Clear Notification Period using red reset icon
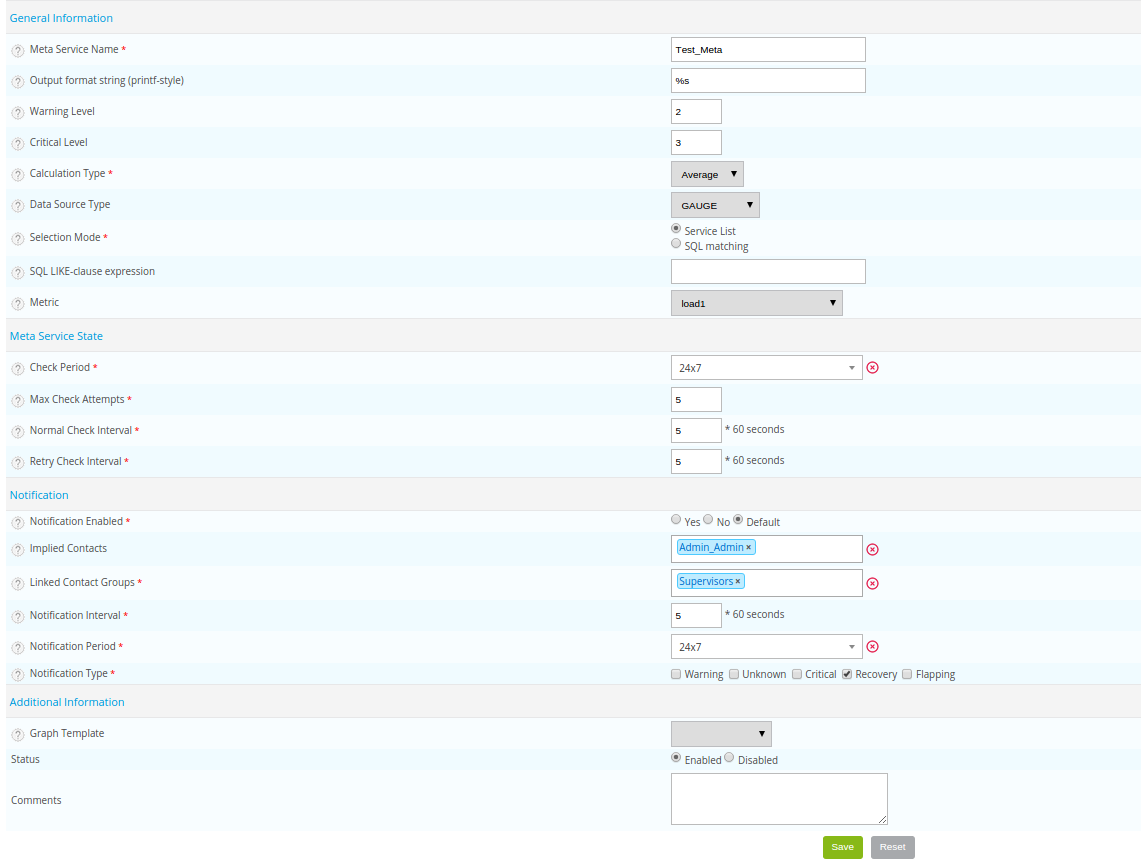 (x=872, y=647)
